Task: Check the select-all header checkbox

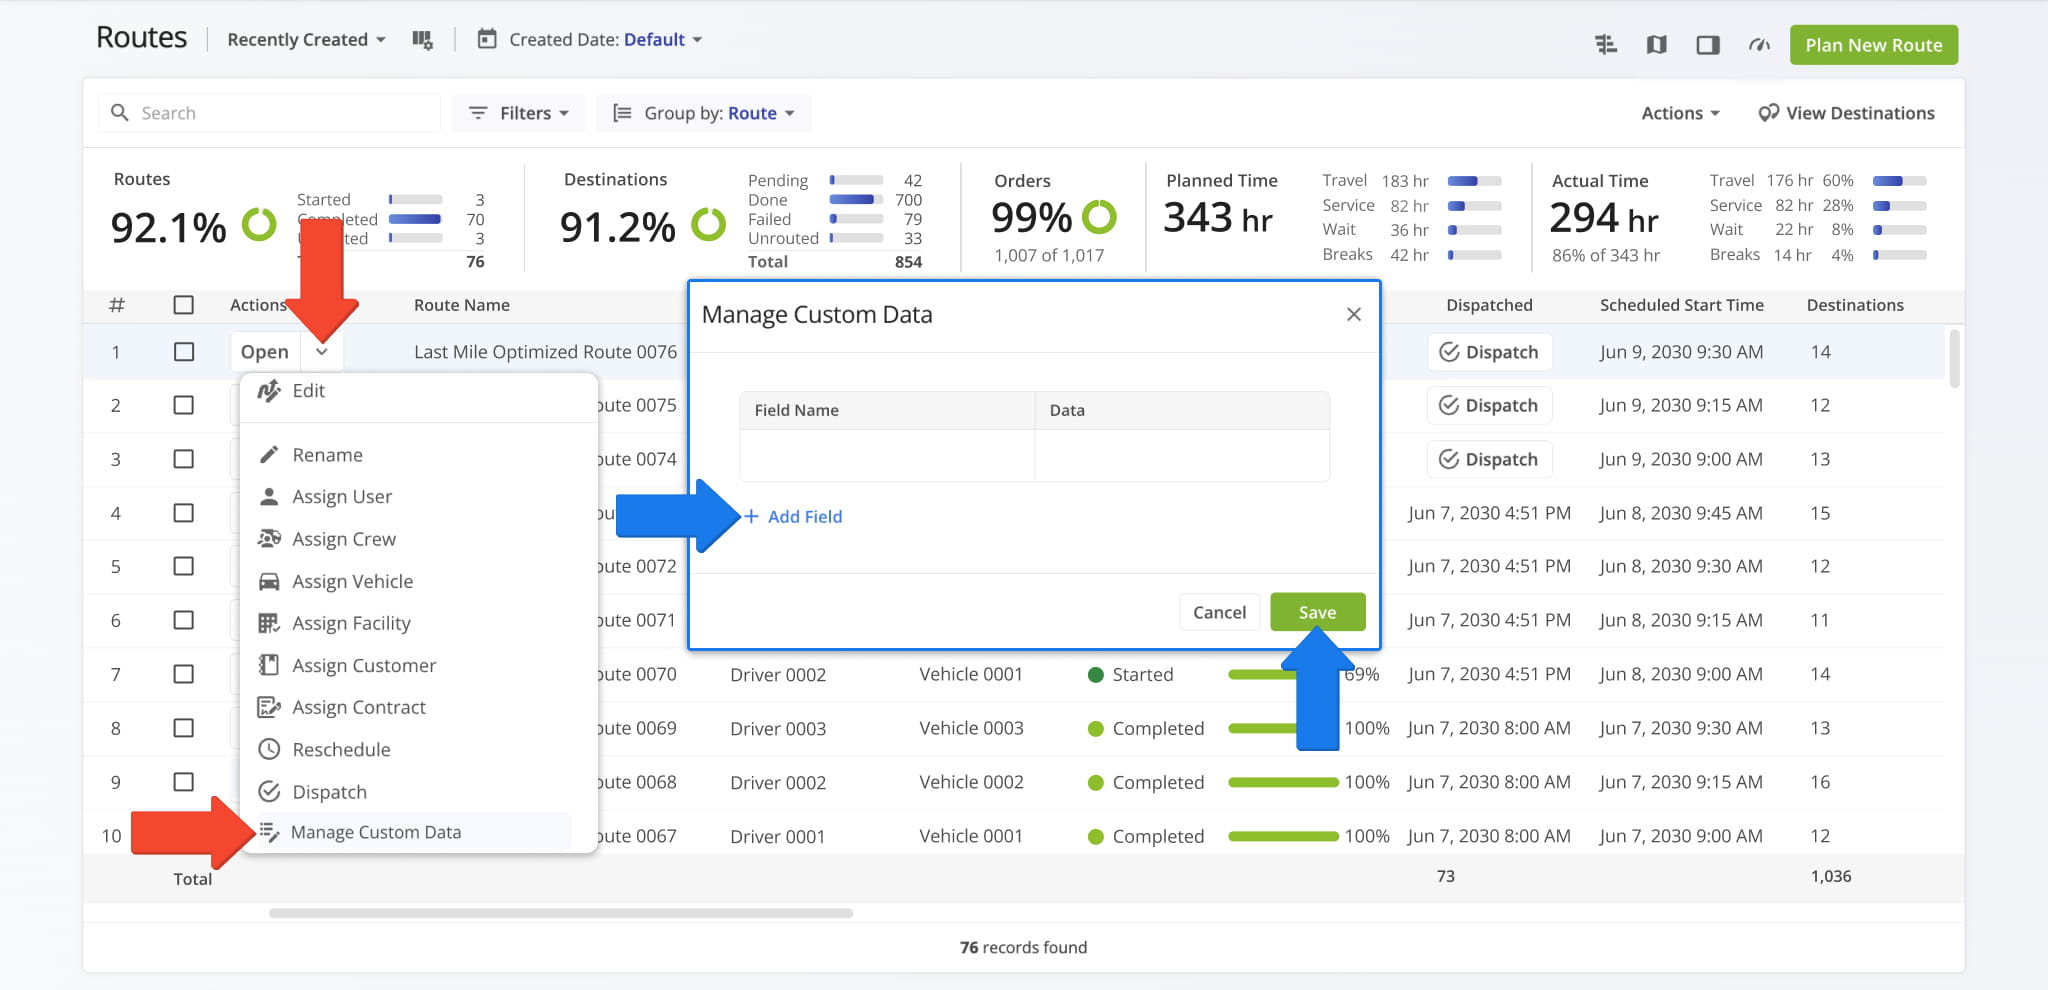Action: (184, 305)
